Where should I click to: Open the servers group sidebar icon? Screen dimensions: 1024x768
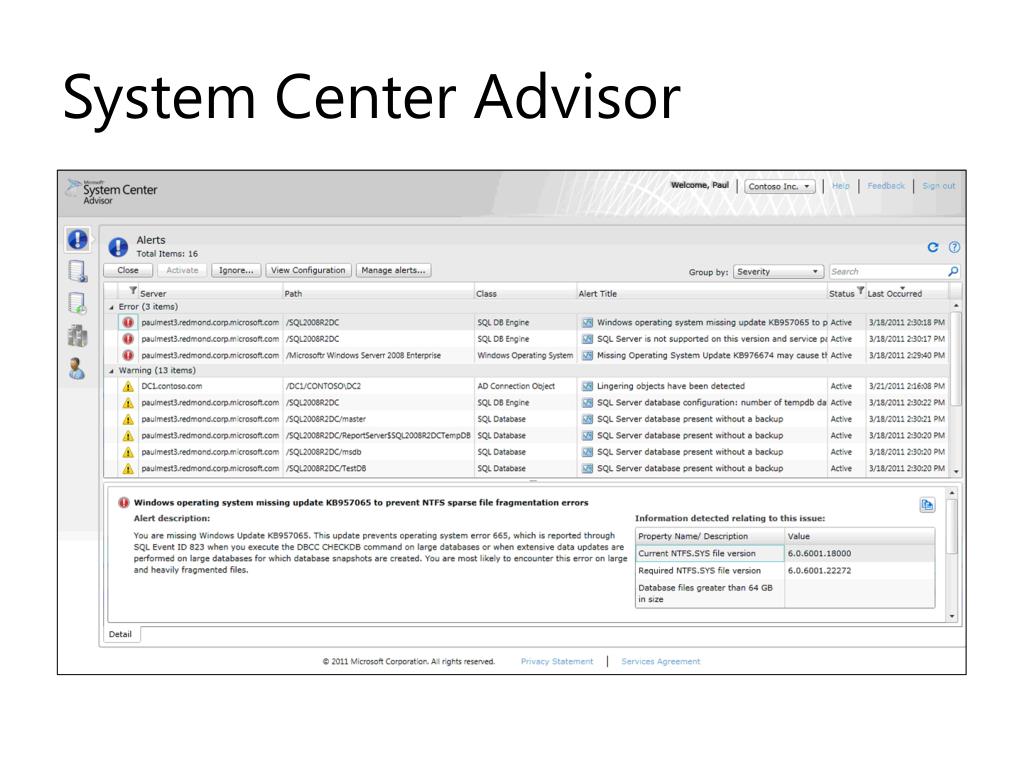pos(77,336)
